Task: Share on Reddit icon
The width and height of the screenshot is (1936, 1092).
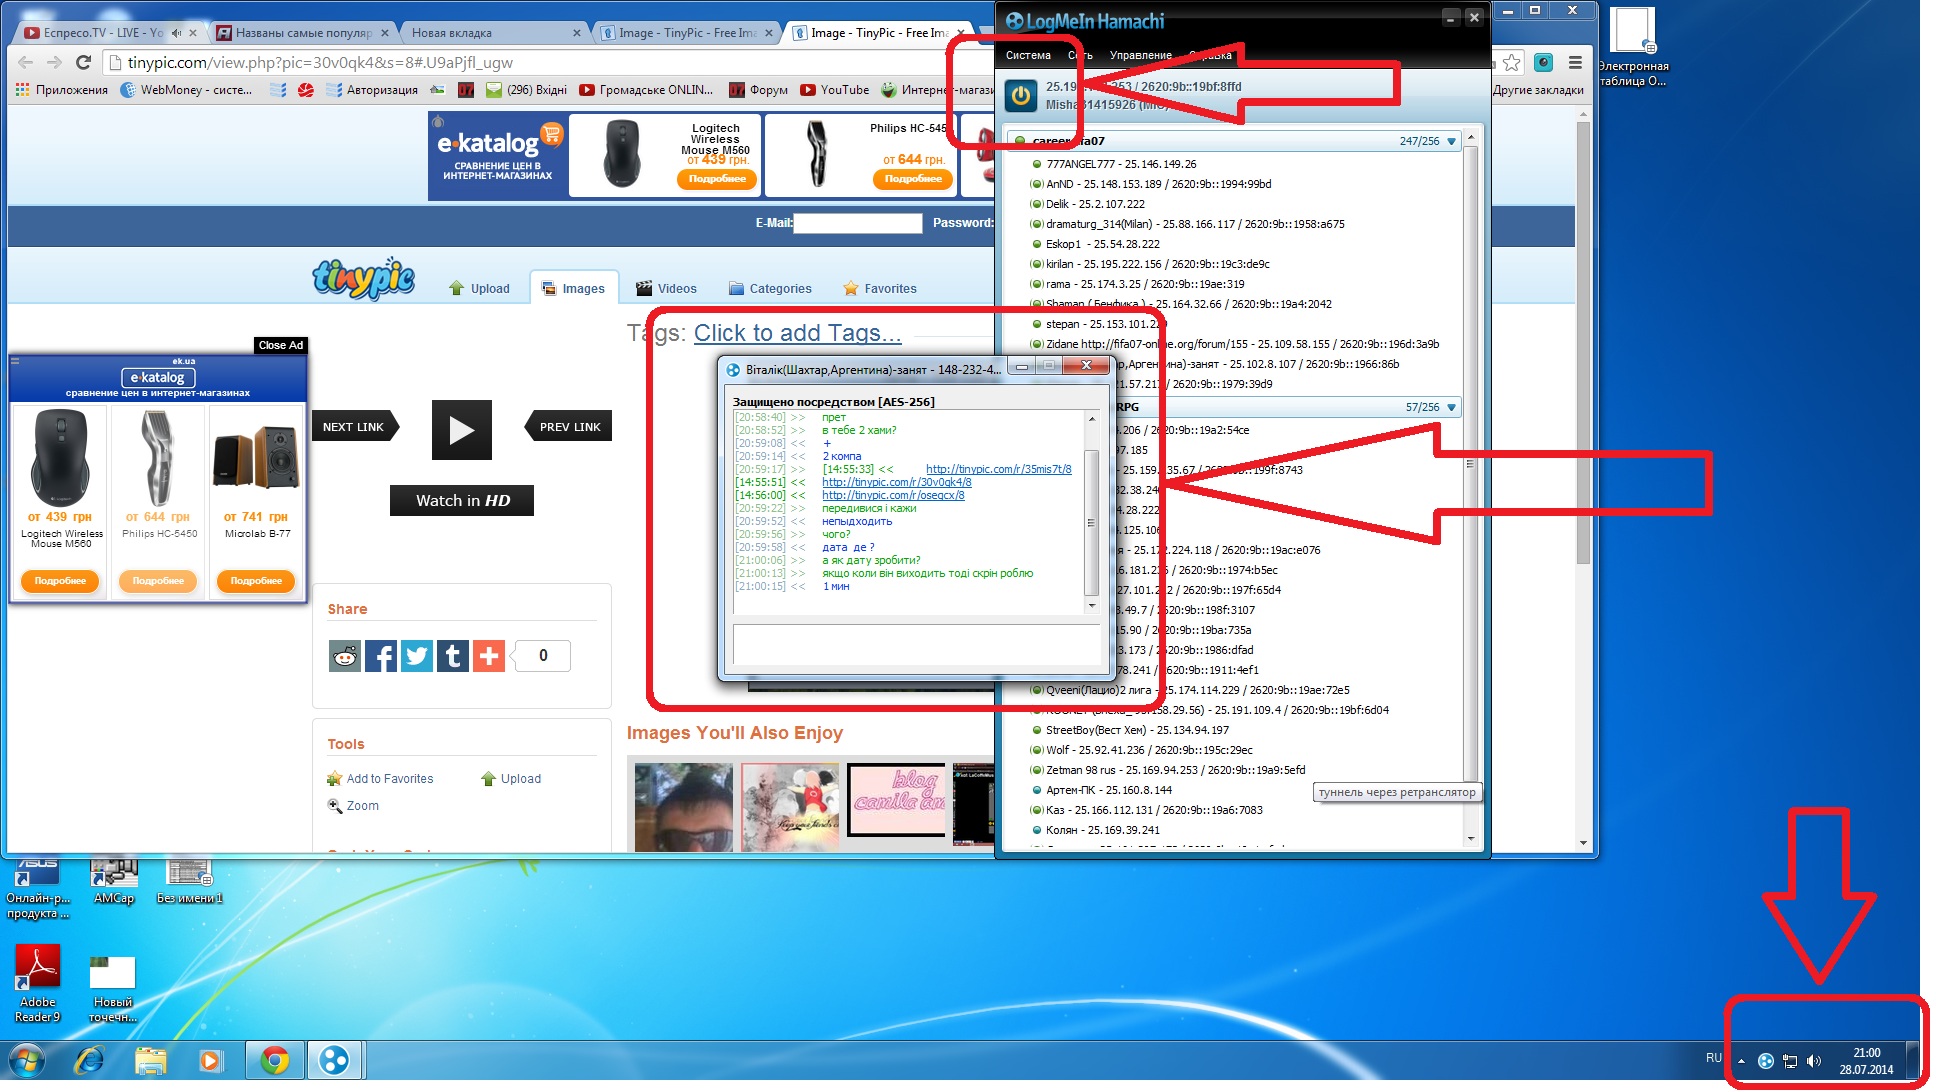Action: pyautogui.click(x=345, y=656)
